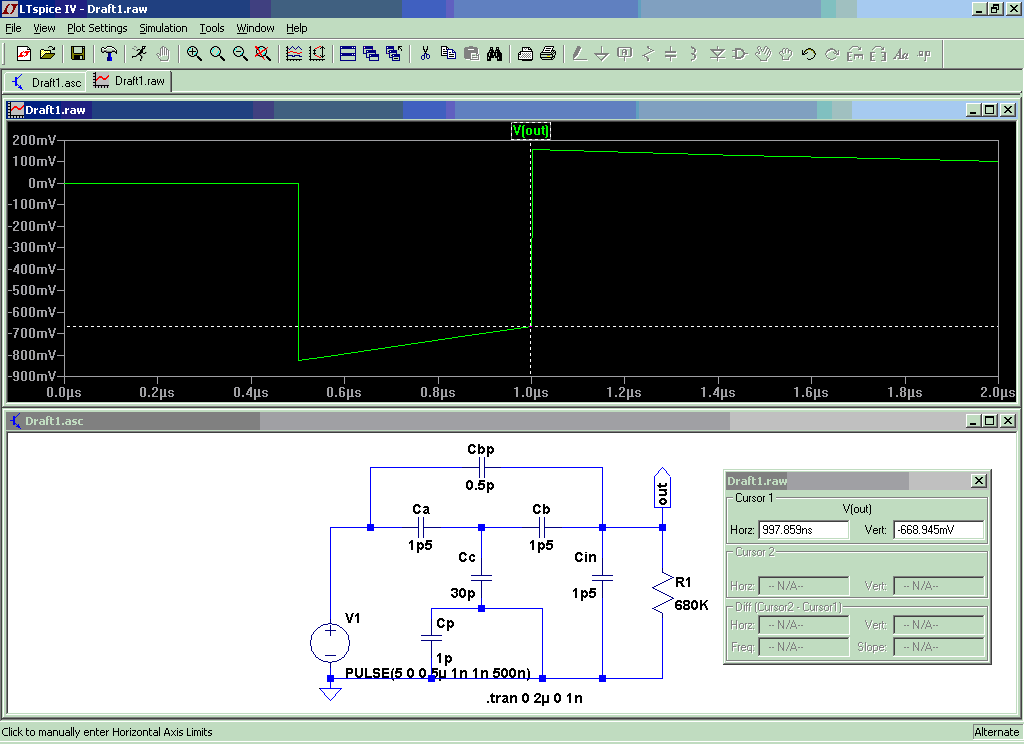Click the Run simulation icon
Viewport: 1024px width, 744px height.
tap(139, 54)
